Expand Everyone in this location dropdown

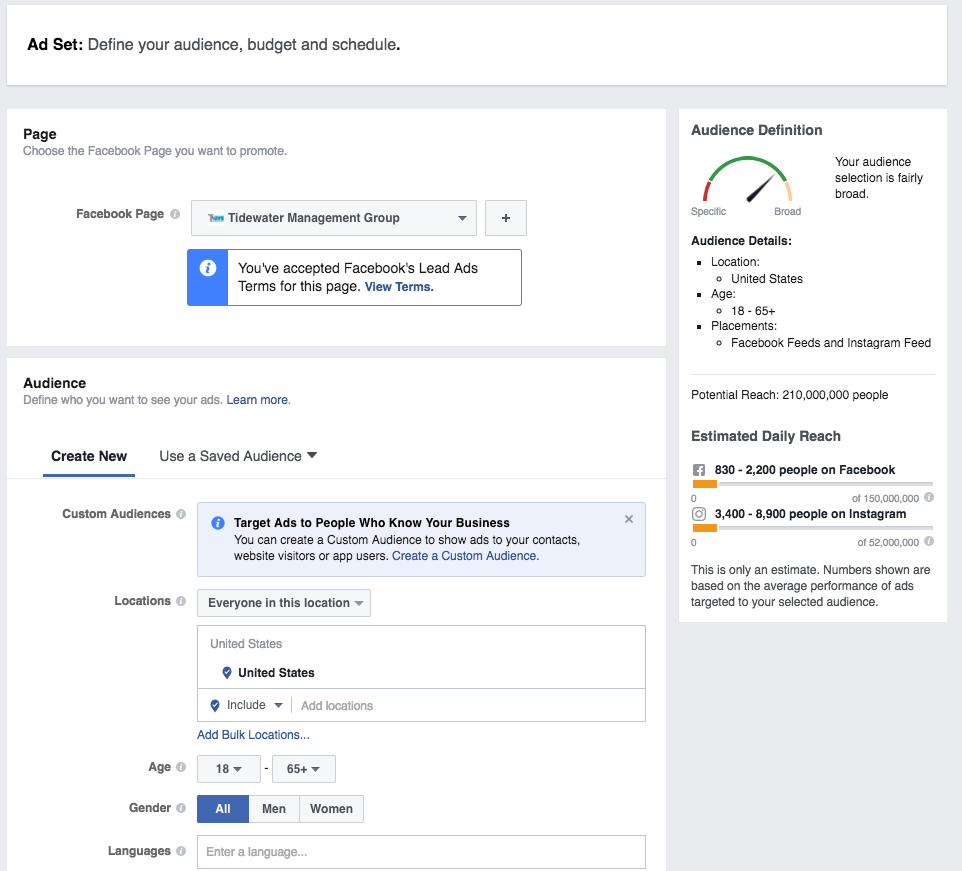click(284, 603)
